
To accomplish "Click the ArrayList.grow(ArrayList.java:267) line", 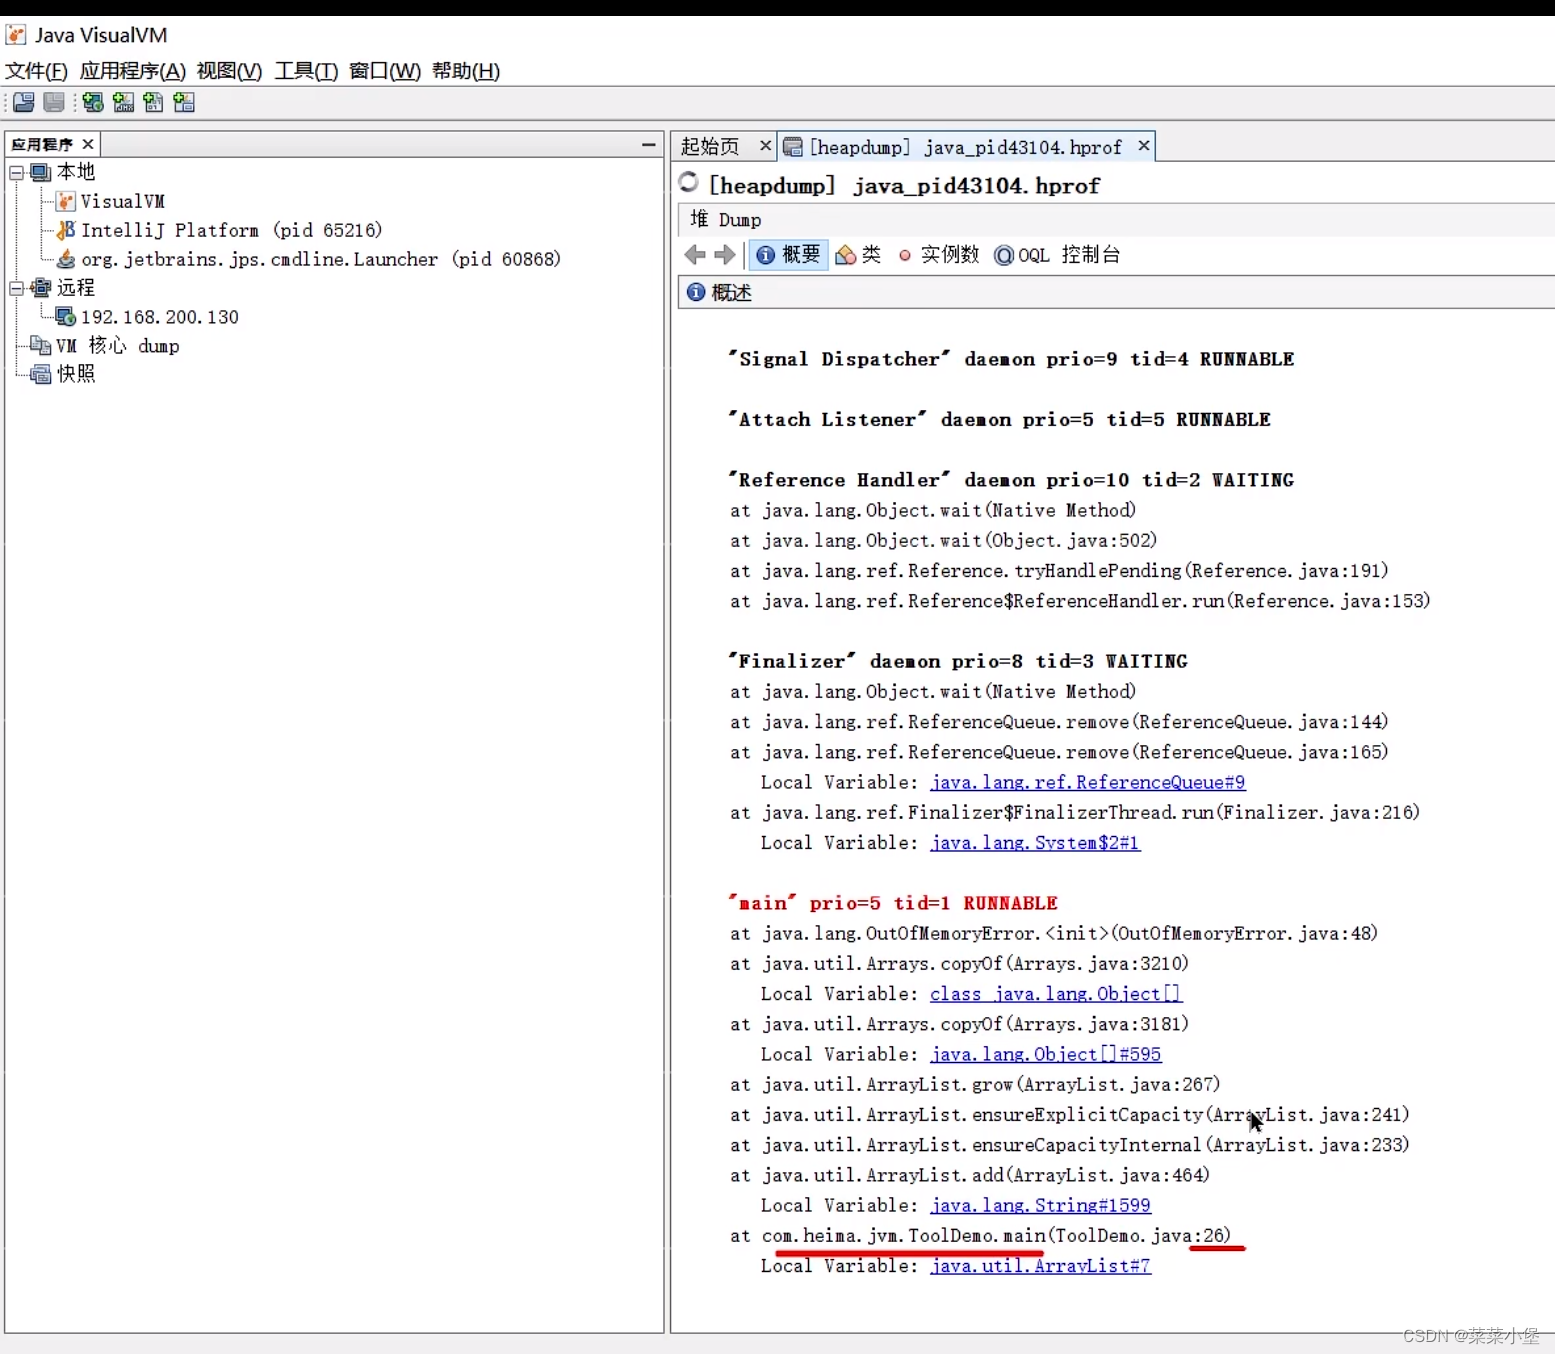I will click(x=975, y=1085).
